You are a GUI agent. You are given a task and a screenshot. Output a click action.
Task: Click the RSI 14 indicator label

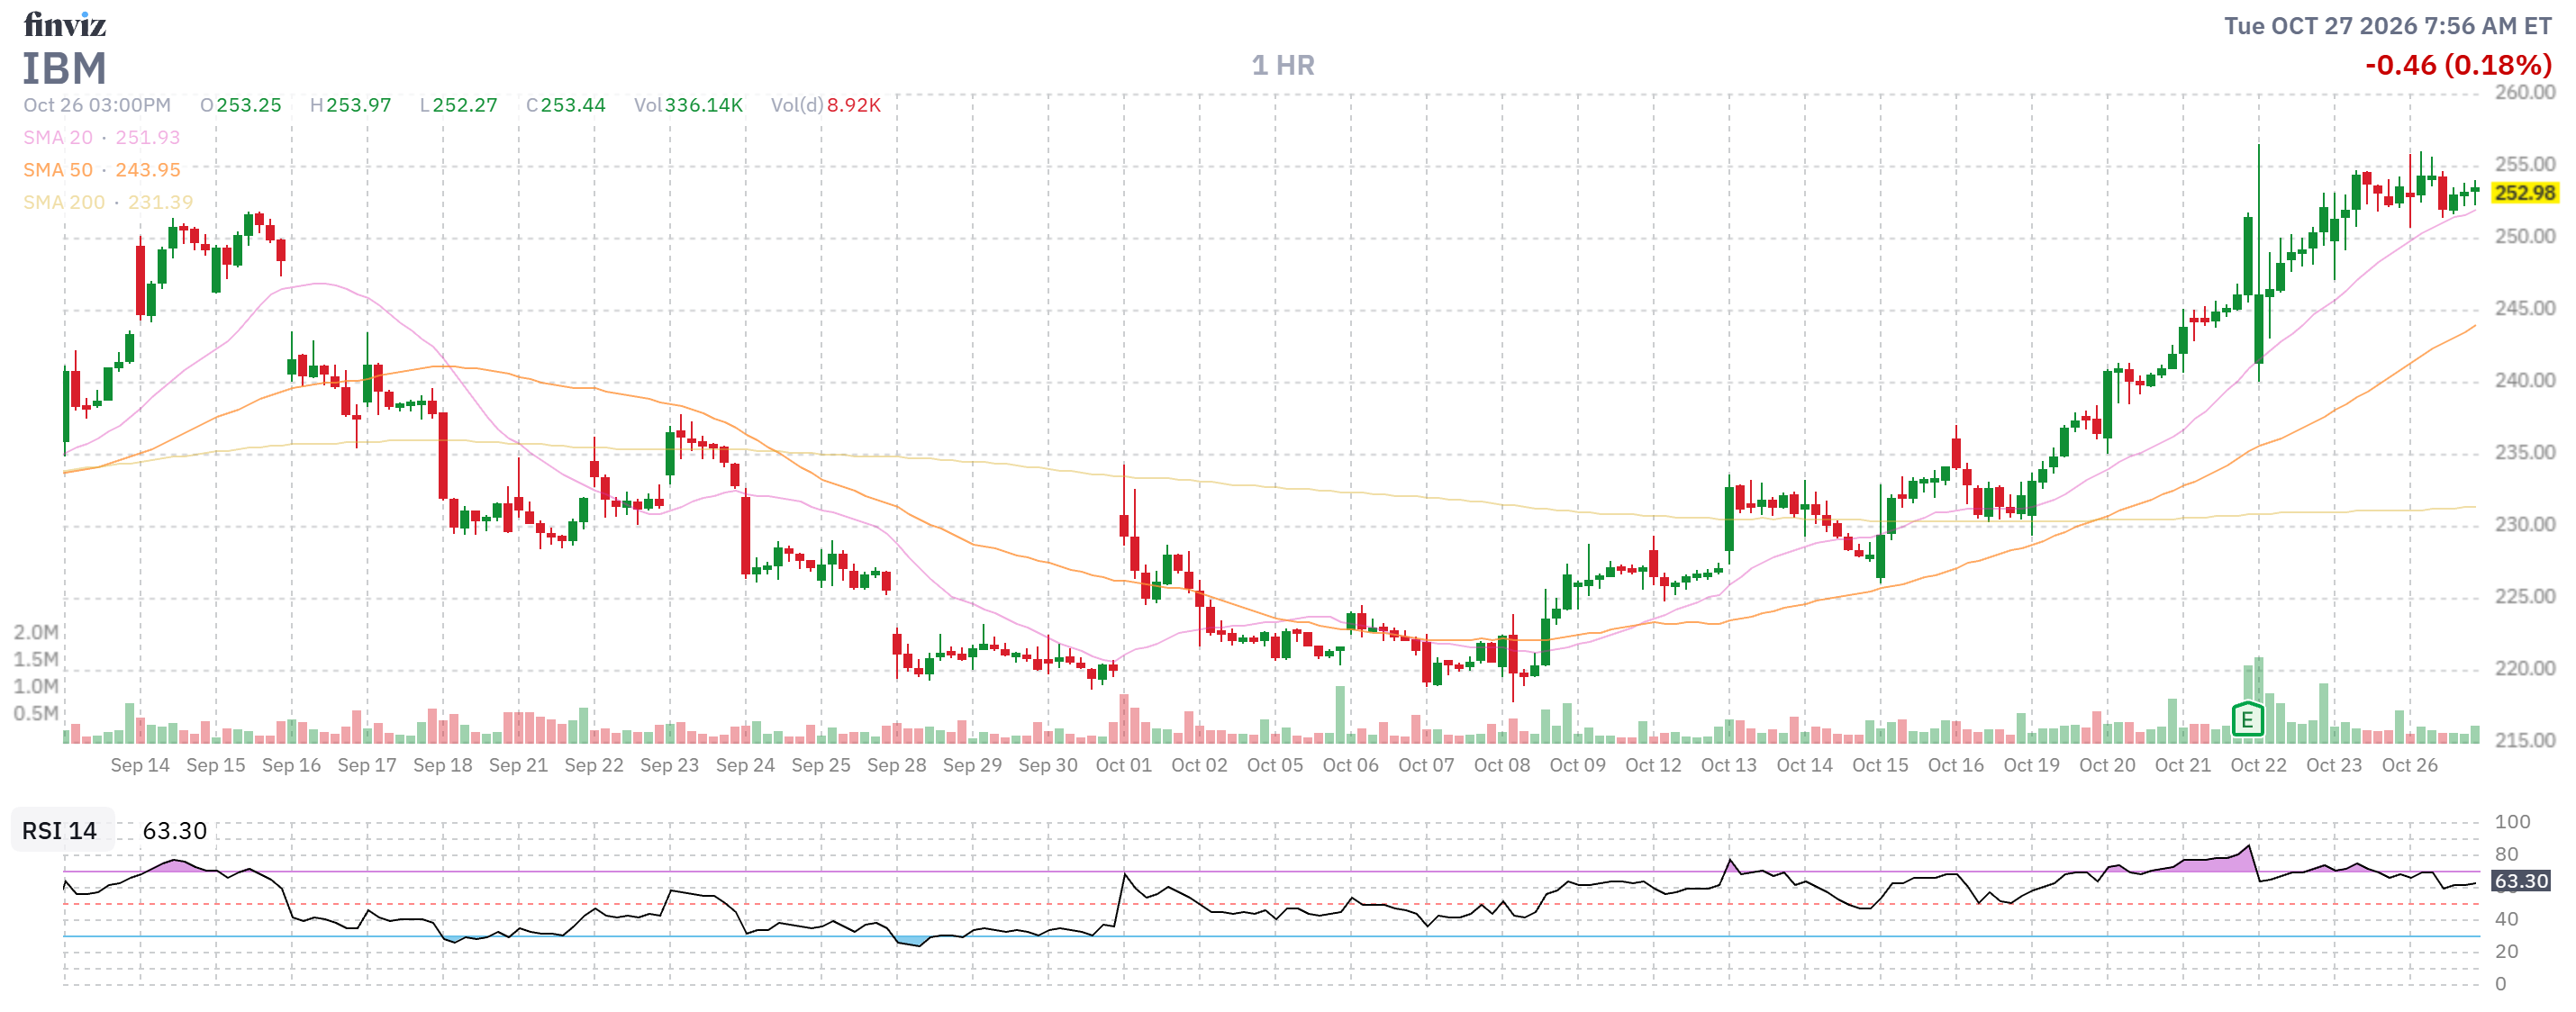(x=60, y=831)
